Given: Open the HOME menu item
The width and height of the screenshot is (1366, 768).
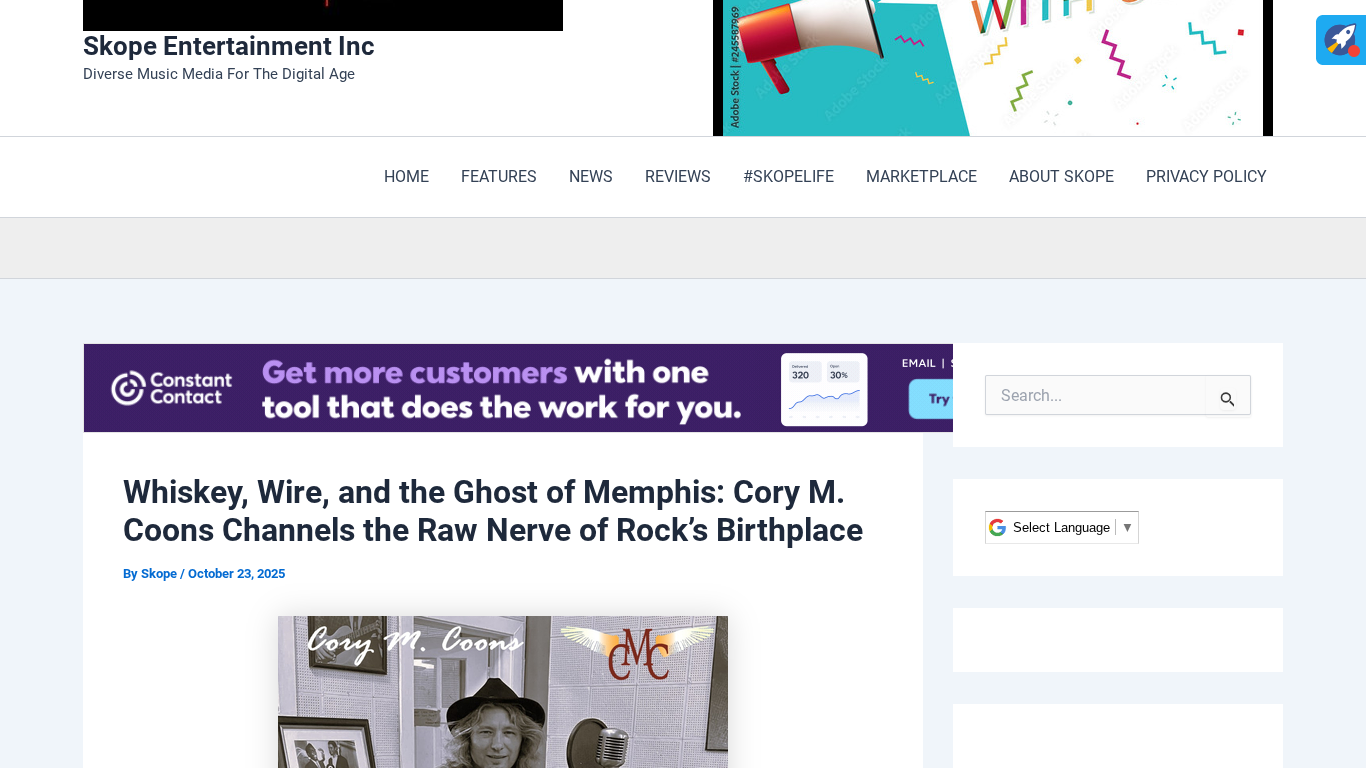Looking at the screenshot, I should [x=406, y=177].
